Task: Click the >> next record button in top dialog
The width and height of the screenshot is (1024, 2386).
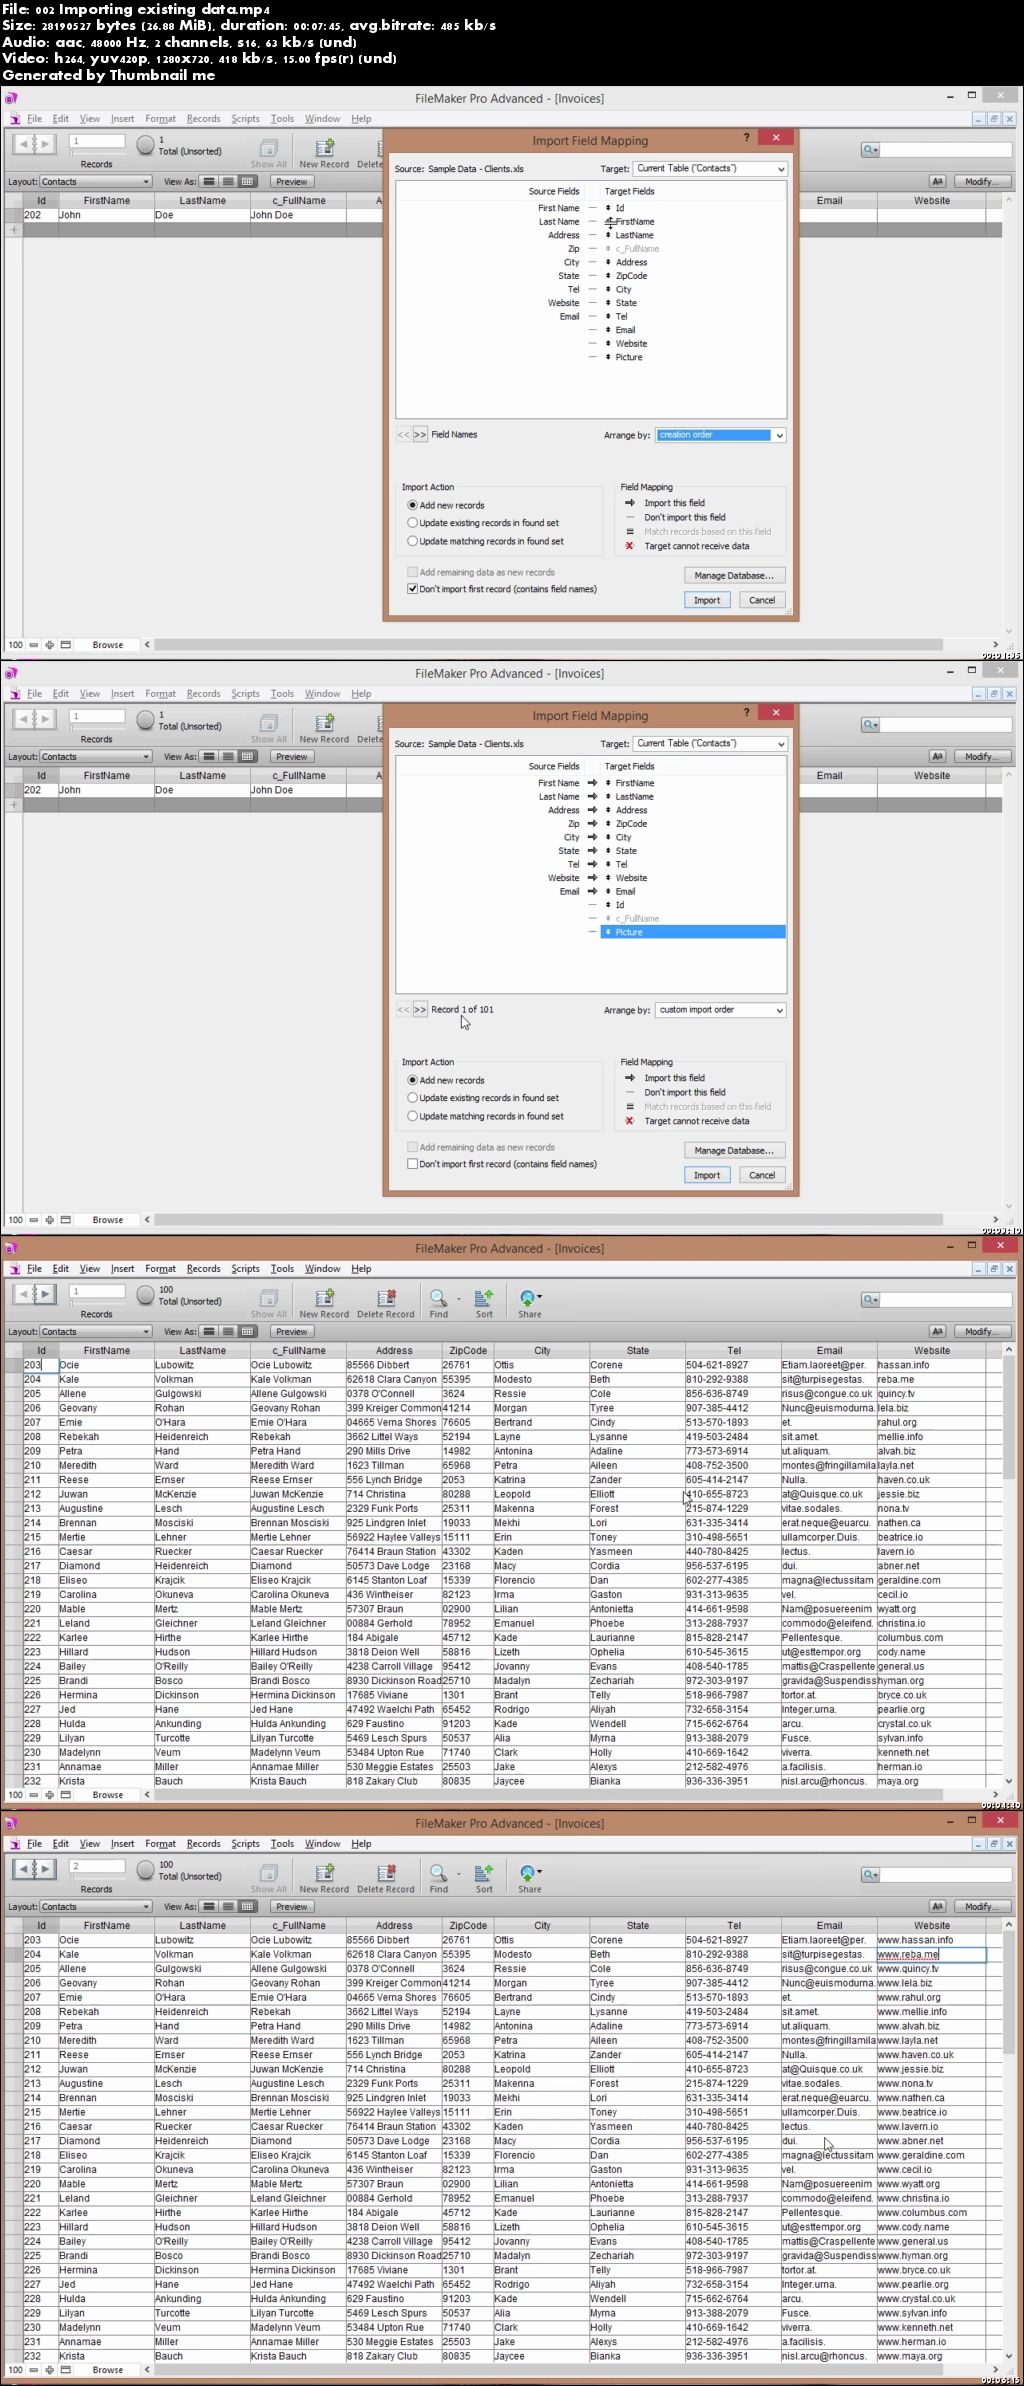Action: point(420,435)
